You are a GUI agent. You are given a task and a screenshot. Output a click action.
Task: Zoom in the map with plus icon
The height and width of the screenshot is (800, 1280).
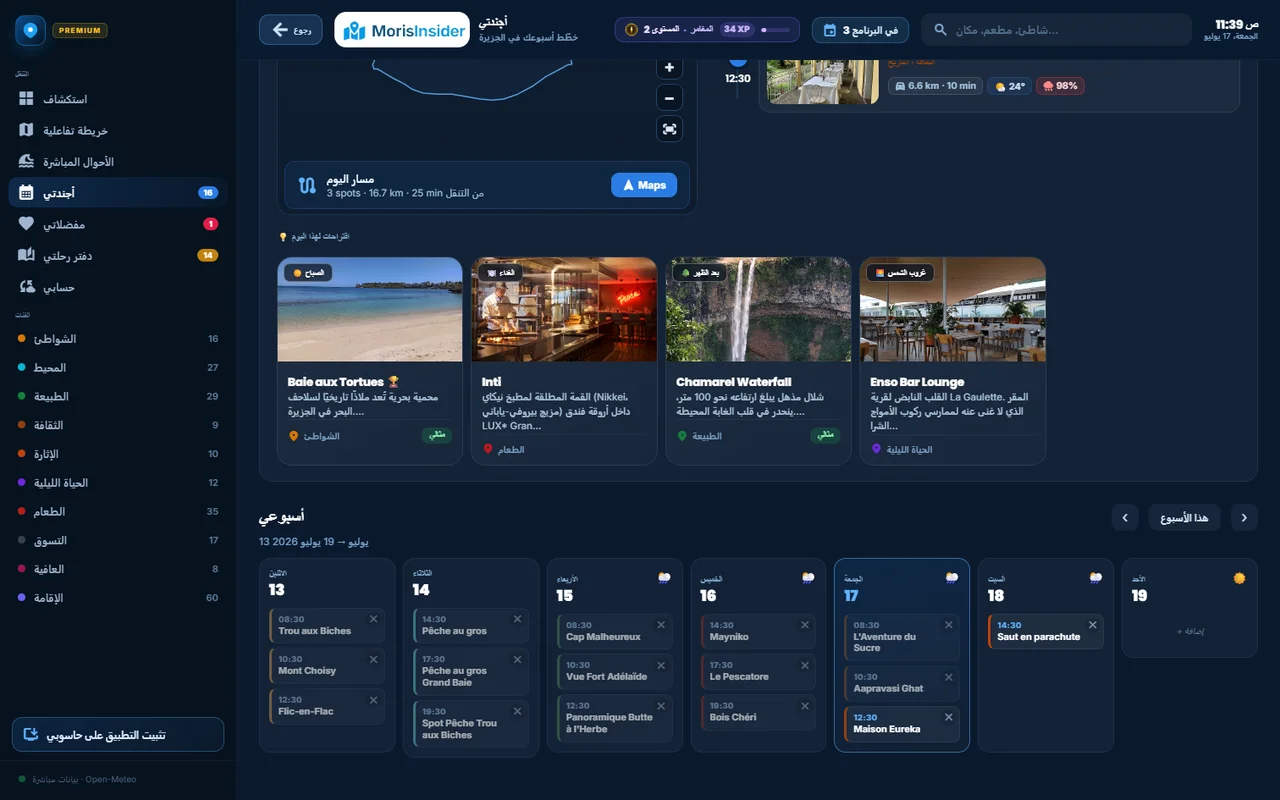click(669, 68)
